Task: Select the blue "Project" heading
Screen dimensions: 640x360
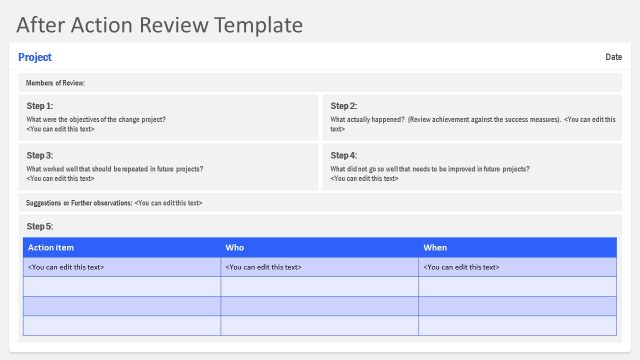Action: (x=35, y=57)
